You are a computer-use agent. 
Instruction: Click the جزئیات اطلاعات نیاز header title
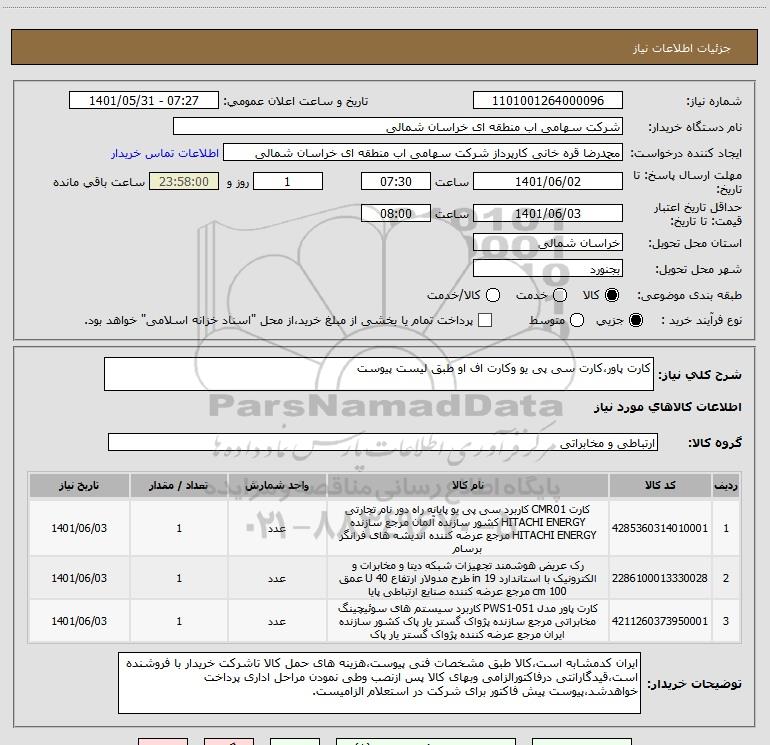[x=681, y=48]
